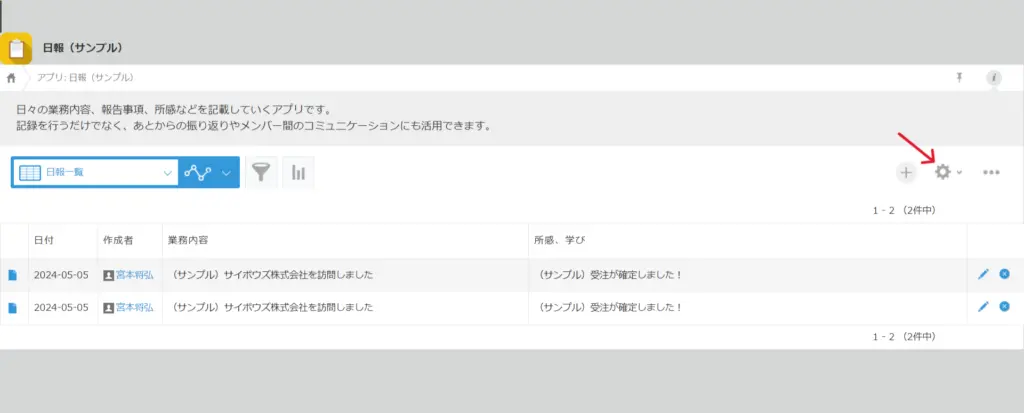This screenshot has height=413, width=1024.
Task: Open the bar chart aggregate icon
Action: [298, 172]
